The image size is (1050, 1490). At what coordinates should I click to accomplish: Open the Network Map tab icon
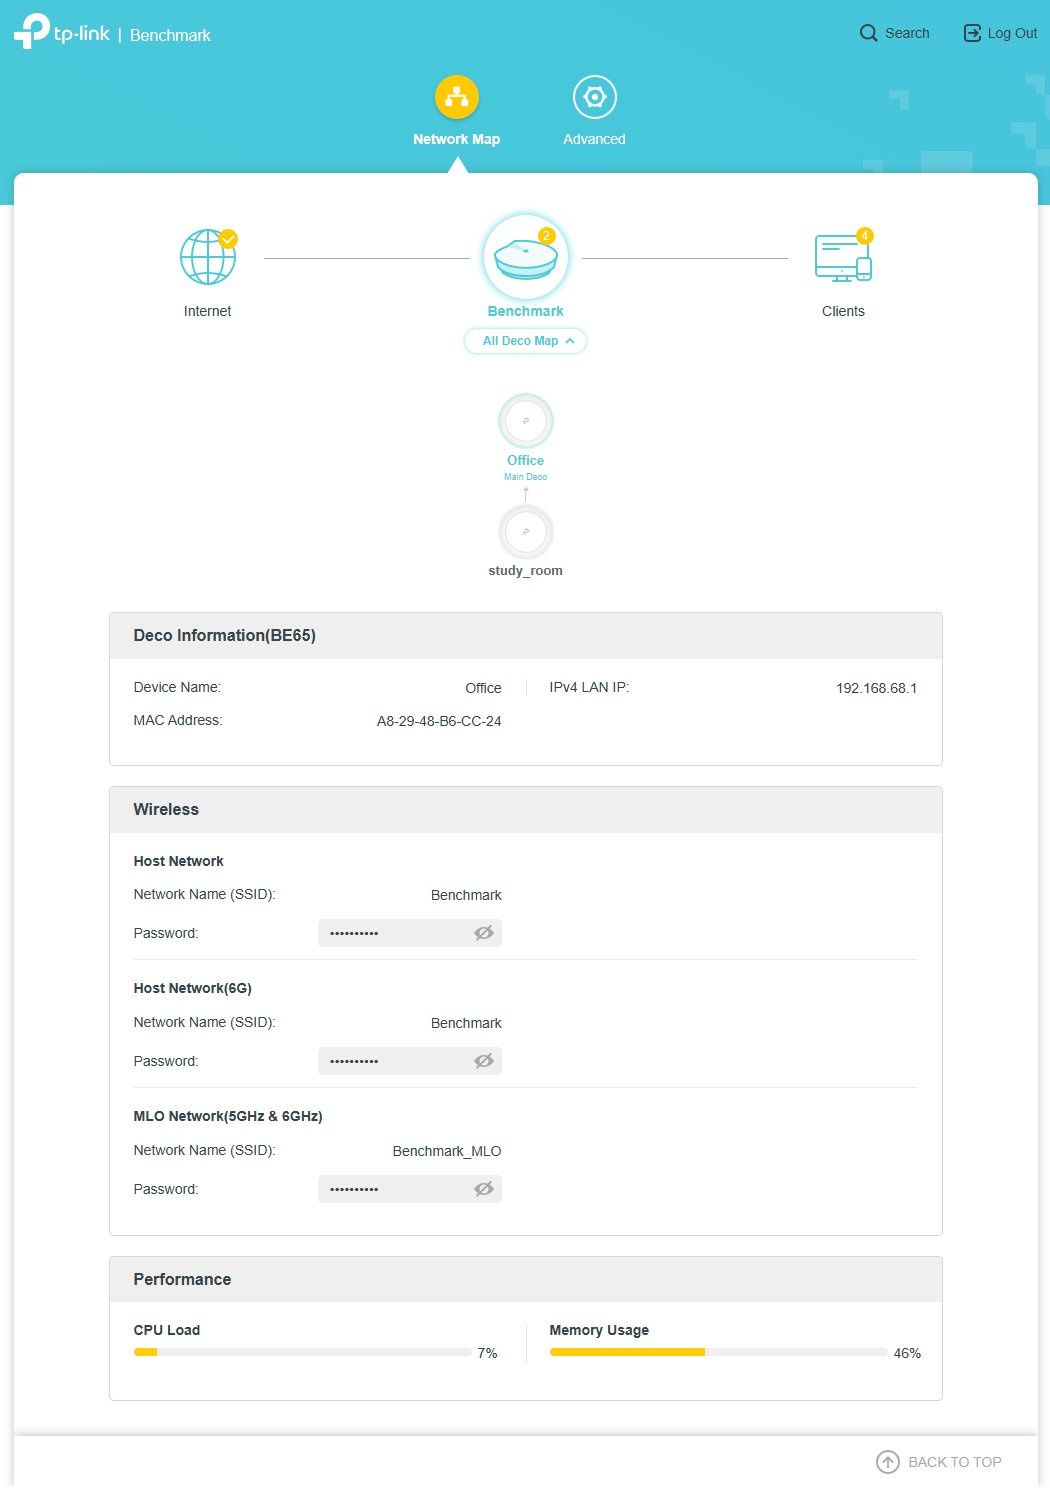(457, 97)
